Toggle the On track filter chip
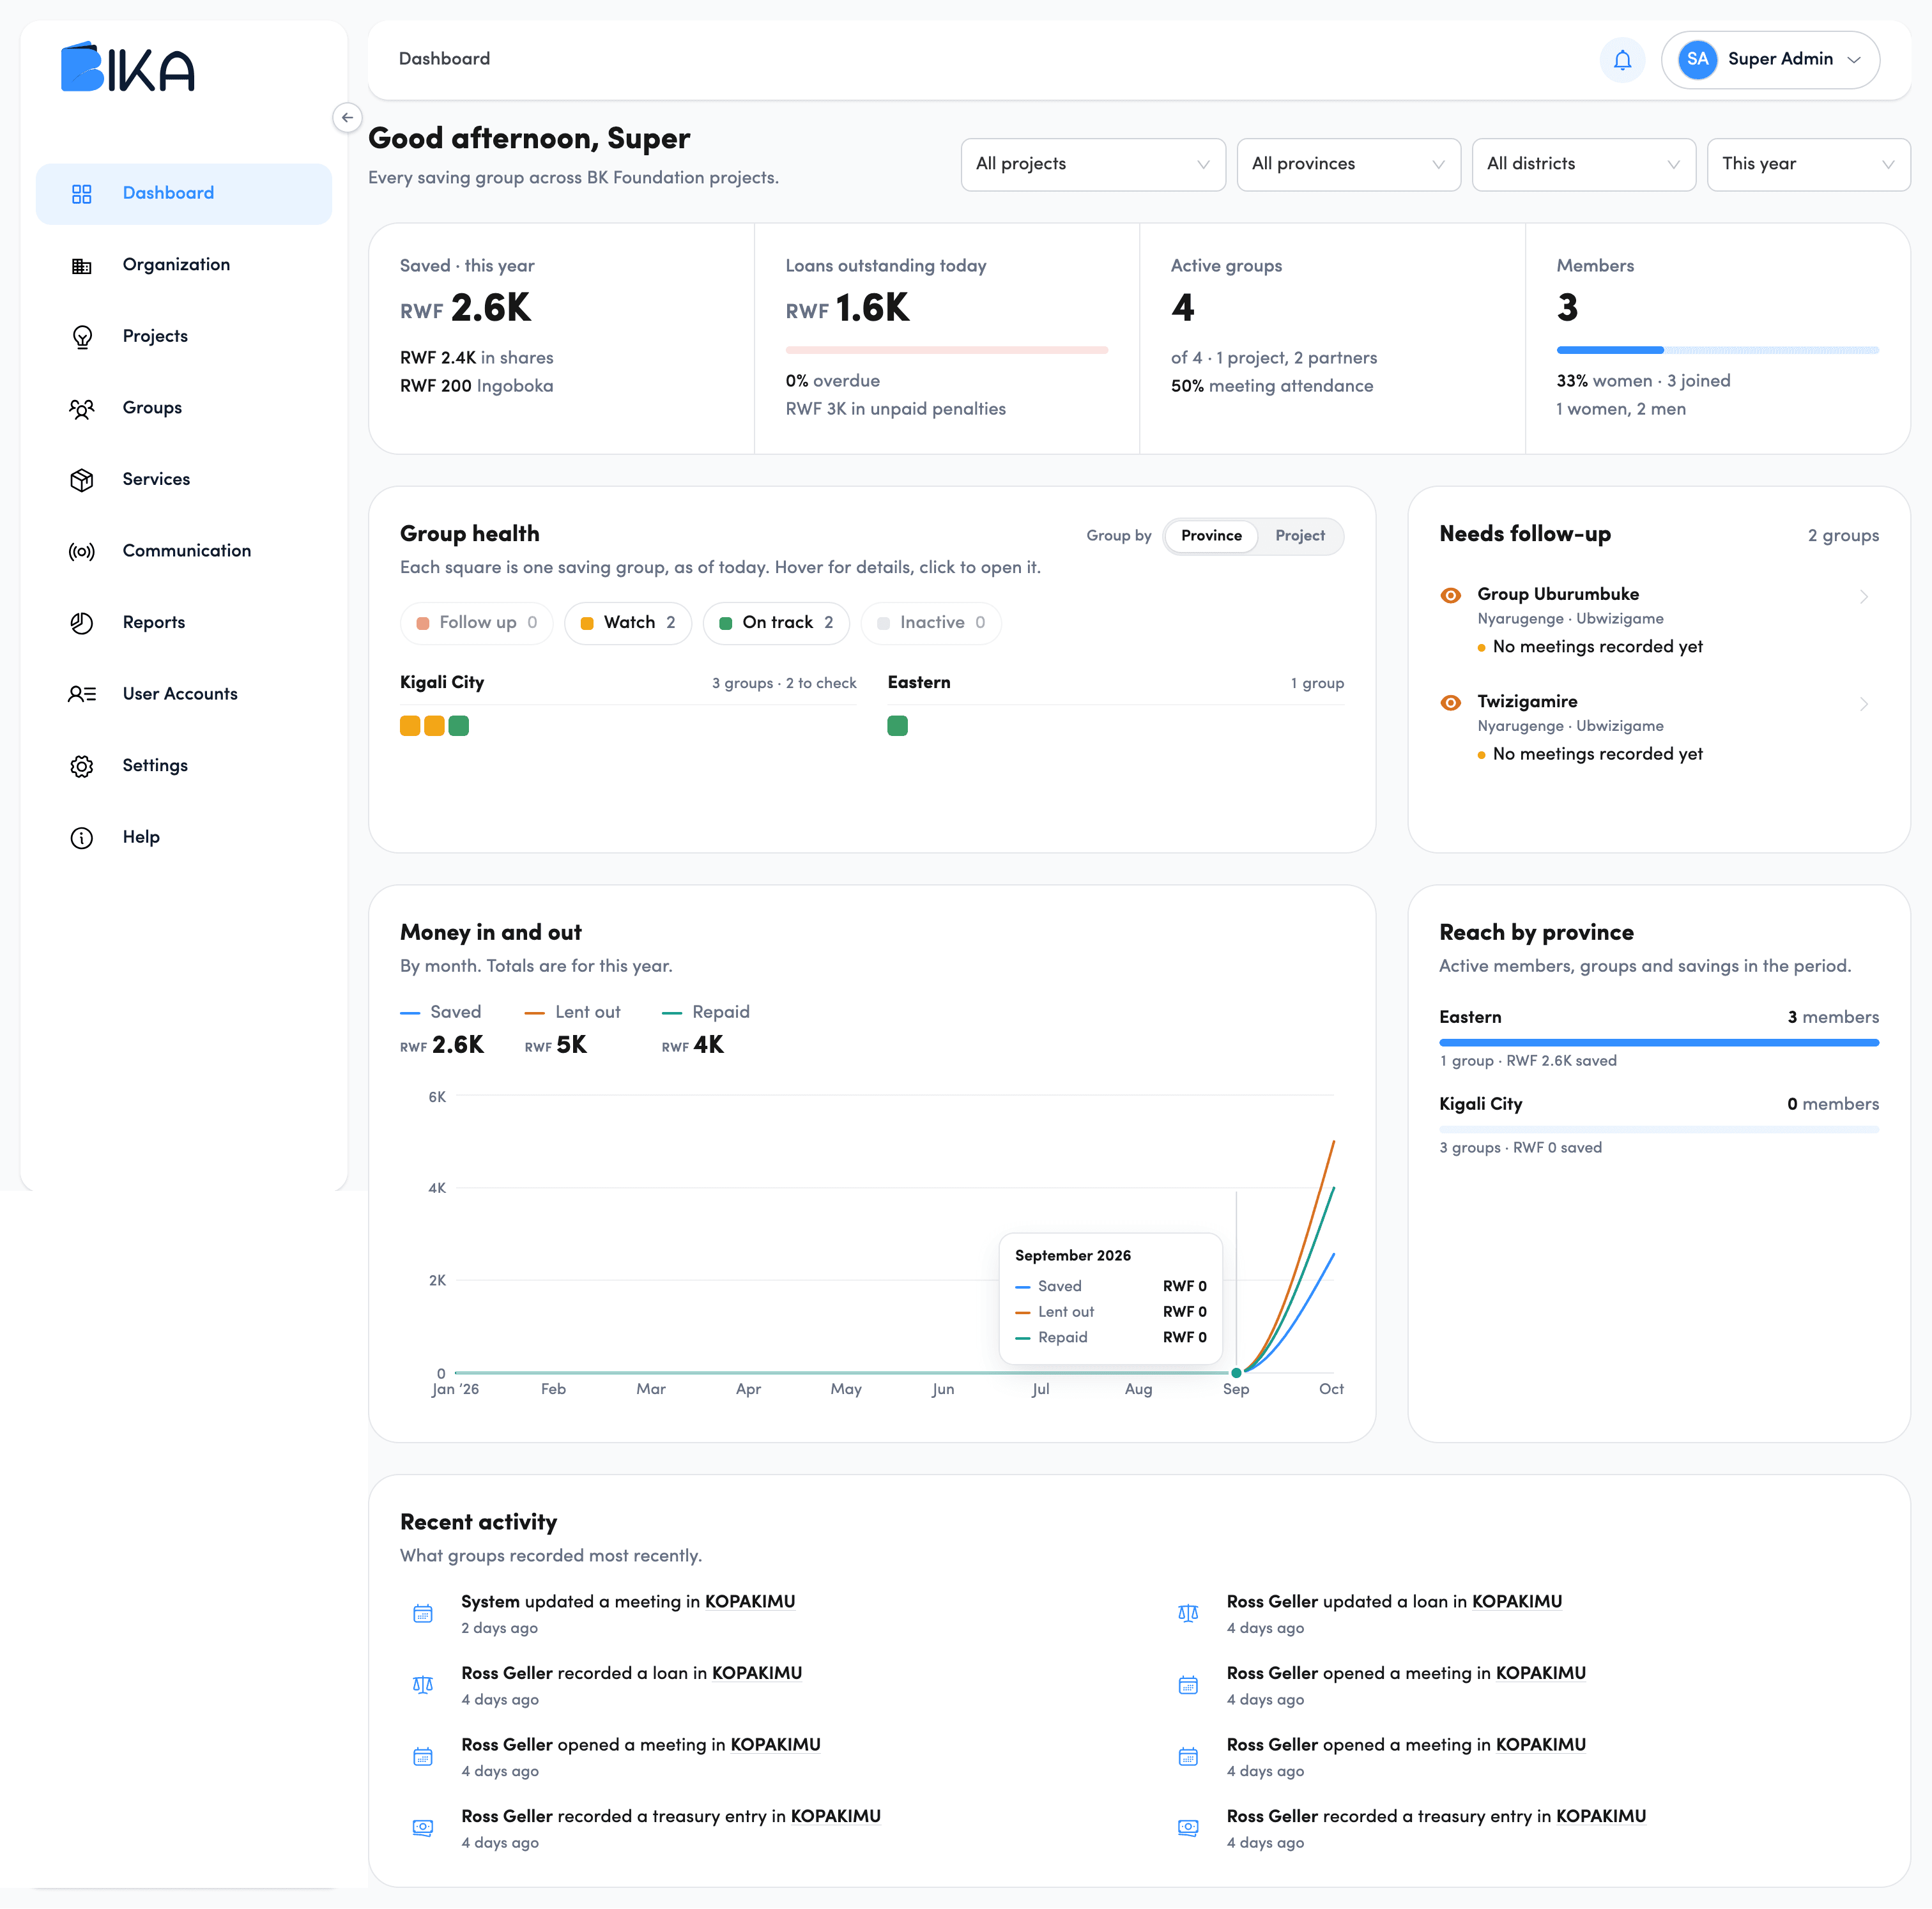This screenshot has width=1932, height=1909. [x=776, y=623]
